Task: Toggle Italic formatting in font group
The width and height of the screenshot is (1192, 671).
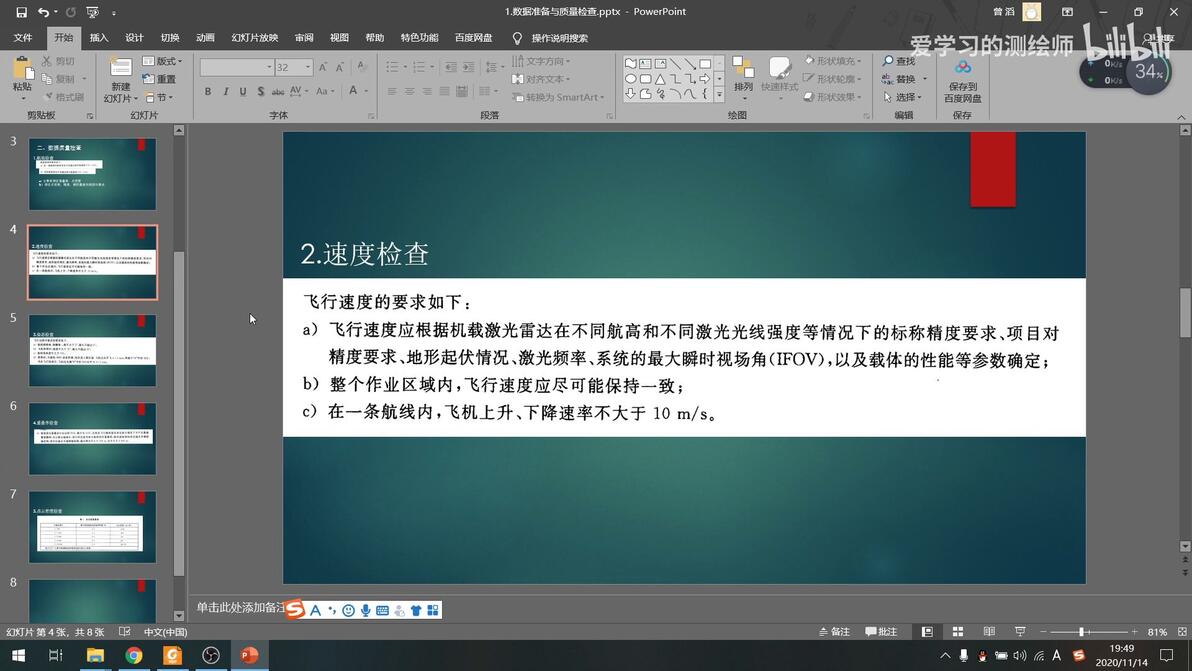Action: [x=226, y=91]
